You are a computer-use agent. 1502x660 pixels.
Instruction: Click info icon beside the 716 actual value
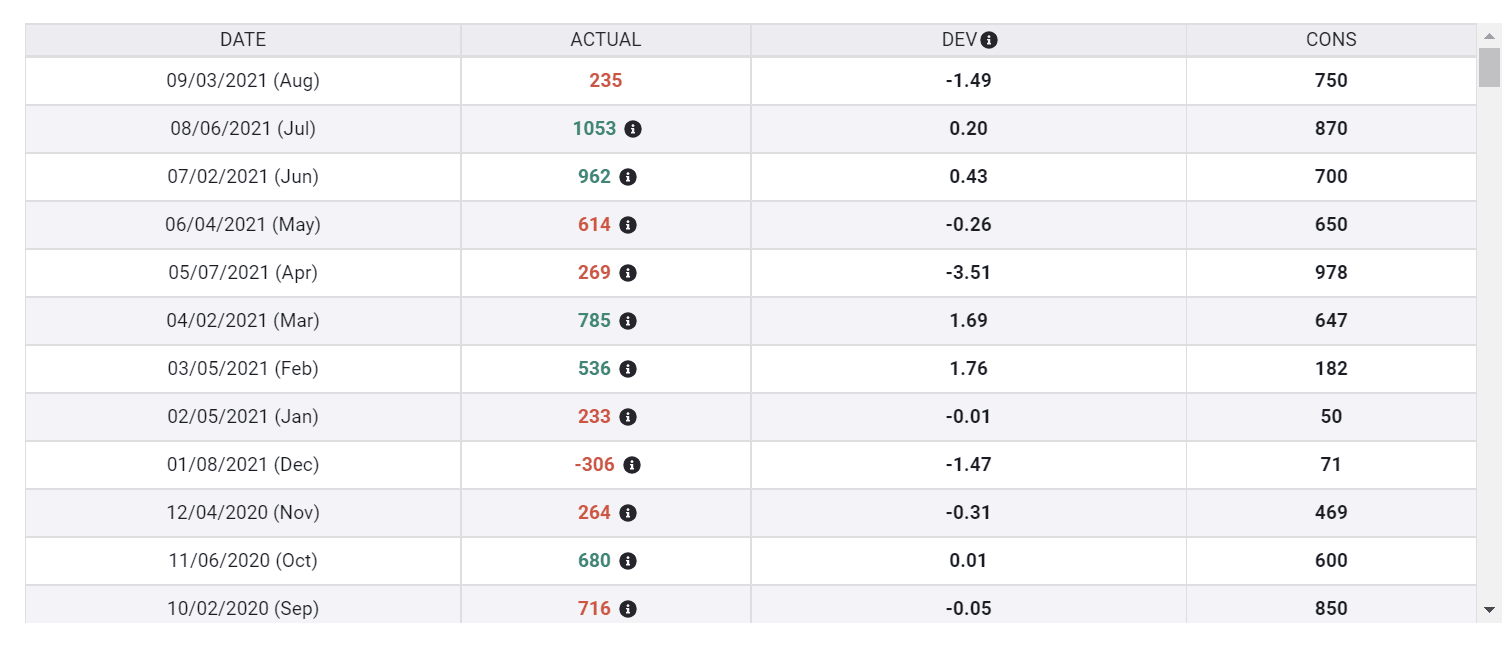[628, 609]
